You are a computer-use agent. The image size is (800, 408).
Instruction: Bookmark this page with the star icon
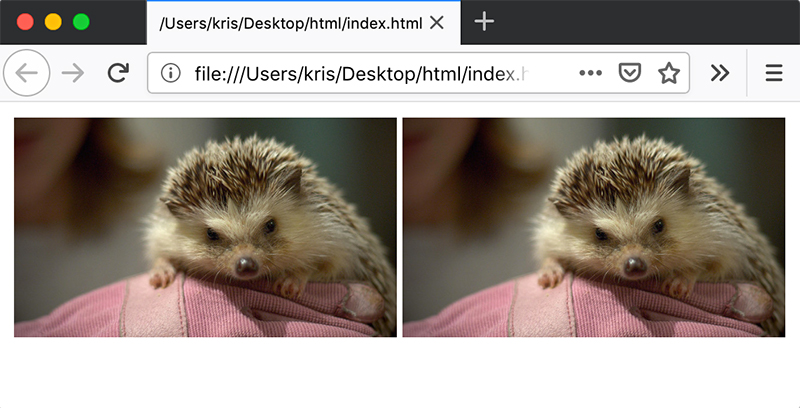pyautogui.click(x=668, y=73)
